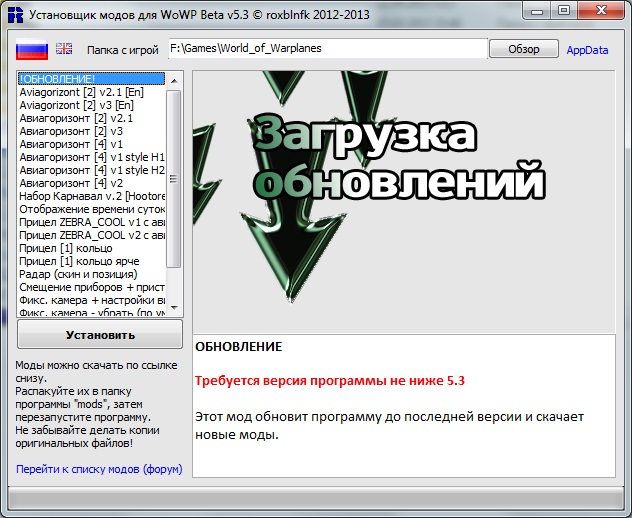The height and width of the screenshot is (518, 632).
Task: Select Прицел ZEBRA_COOL v2 entry
Action: tap(91, 235)
